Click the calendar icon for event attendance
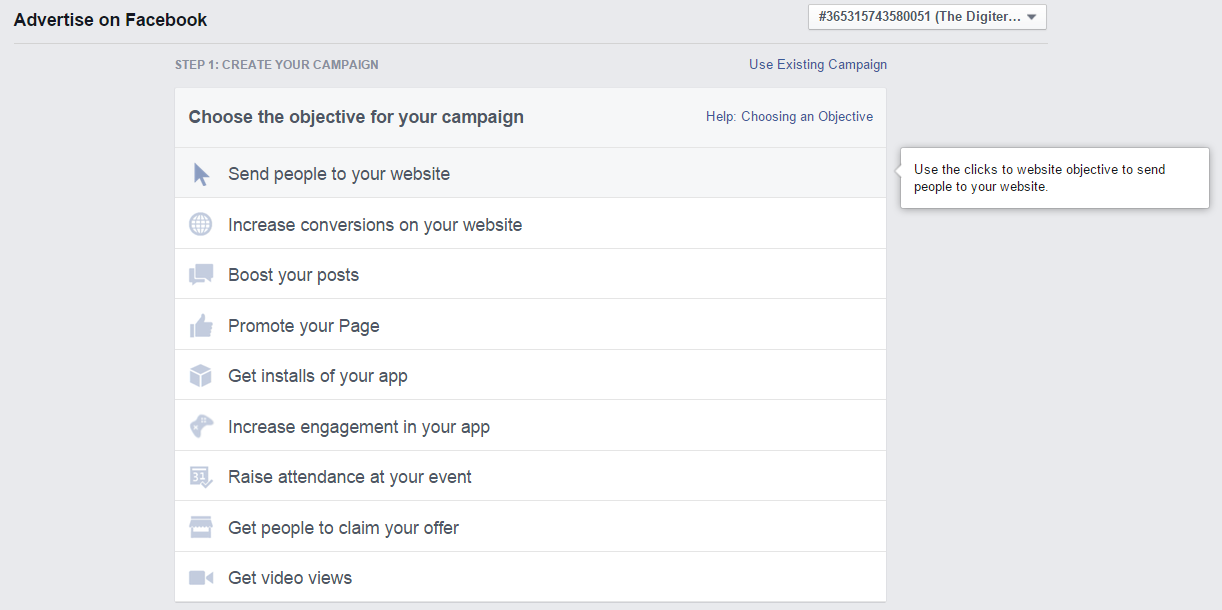 (x=201, y=477)
